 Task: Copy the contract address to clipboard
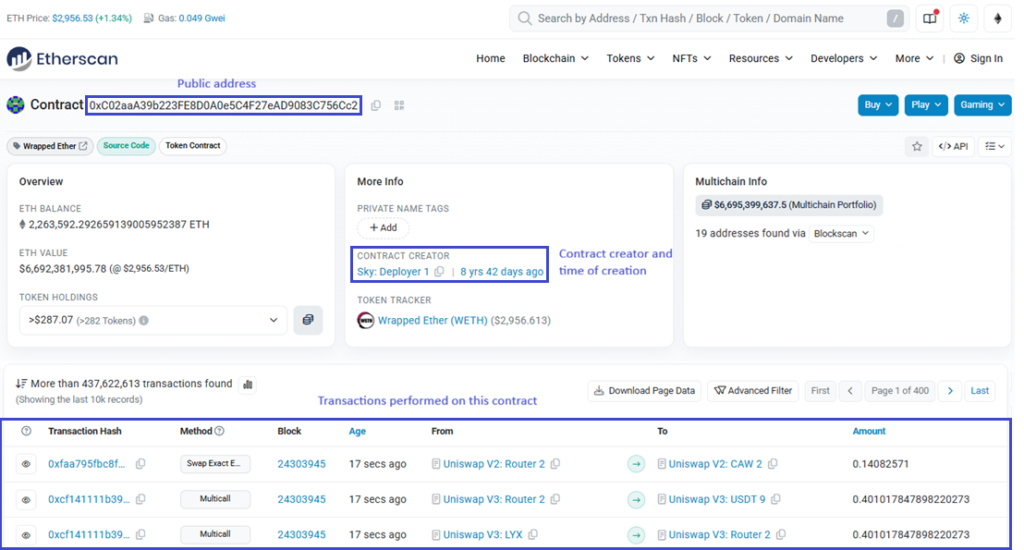[376, 105]
